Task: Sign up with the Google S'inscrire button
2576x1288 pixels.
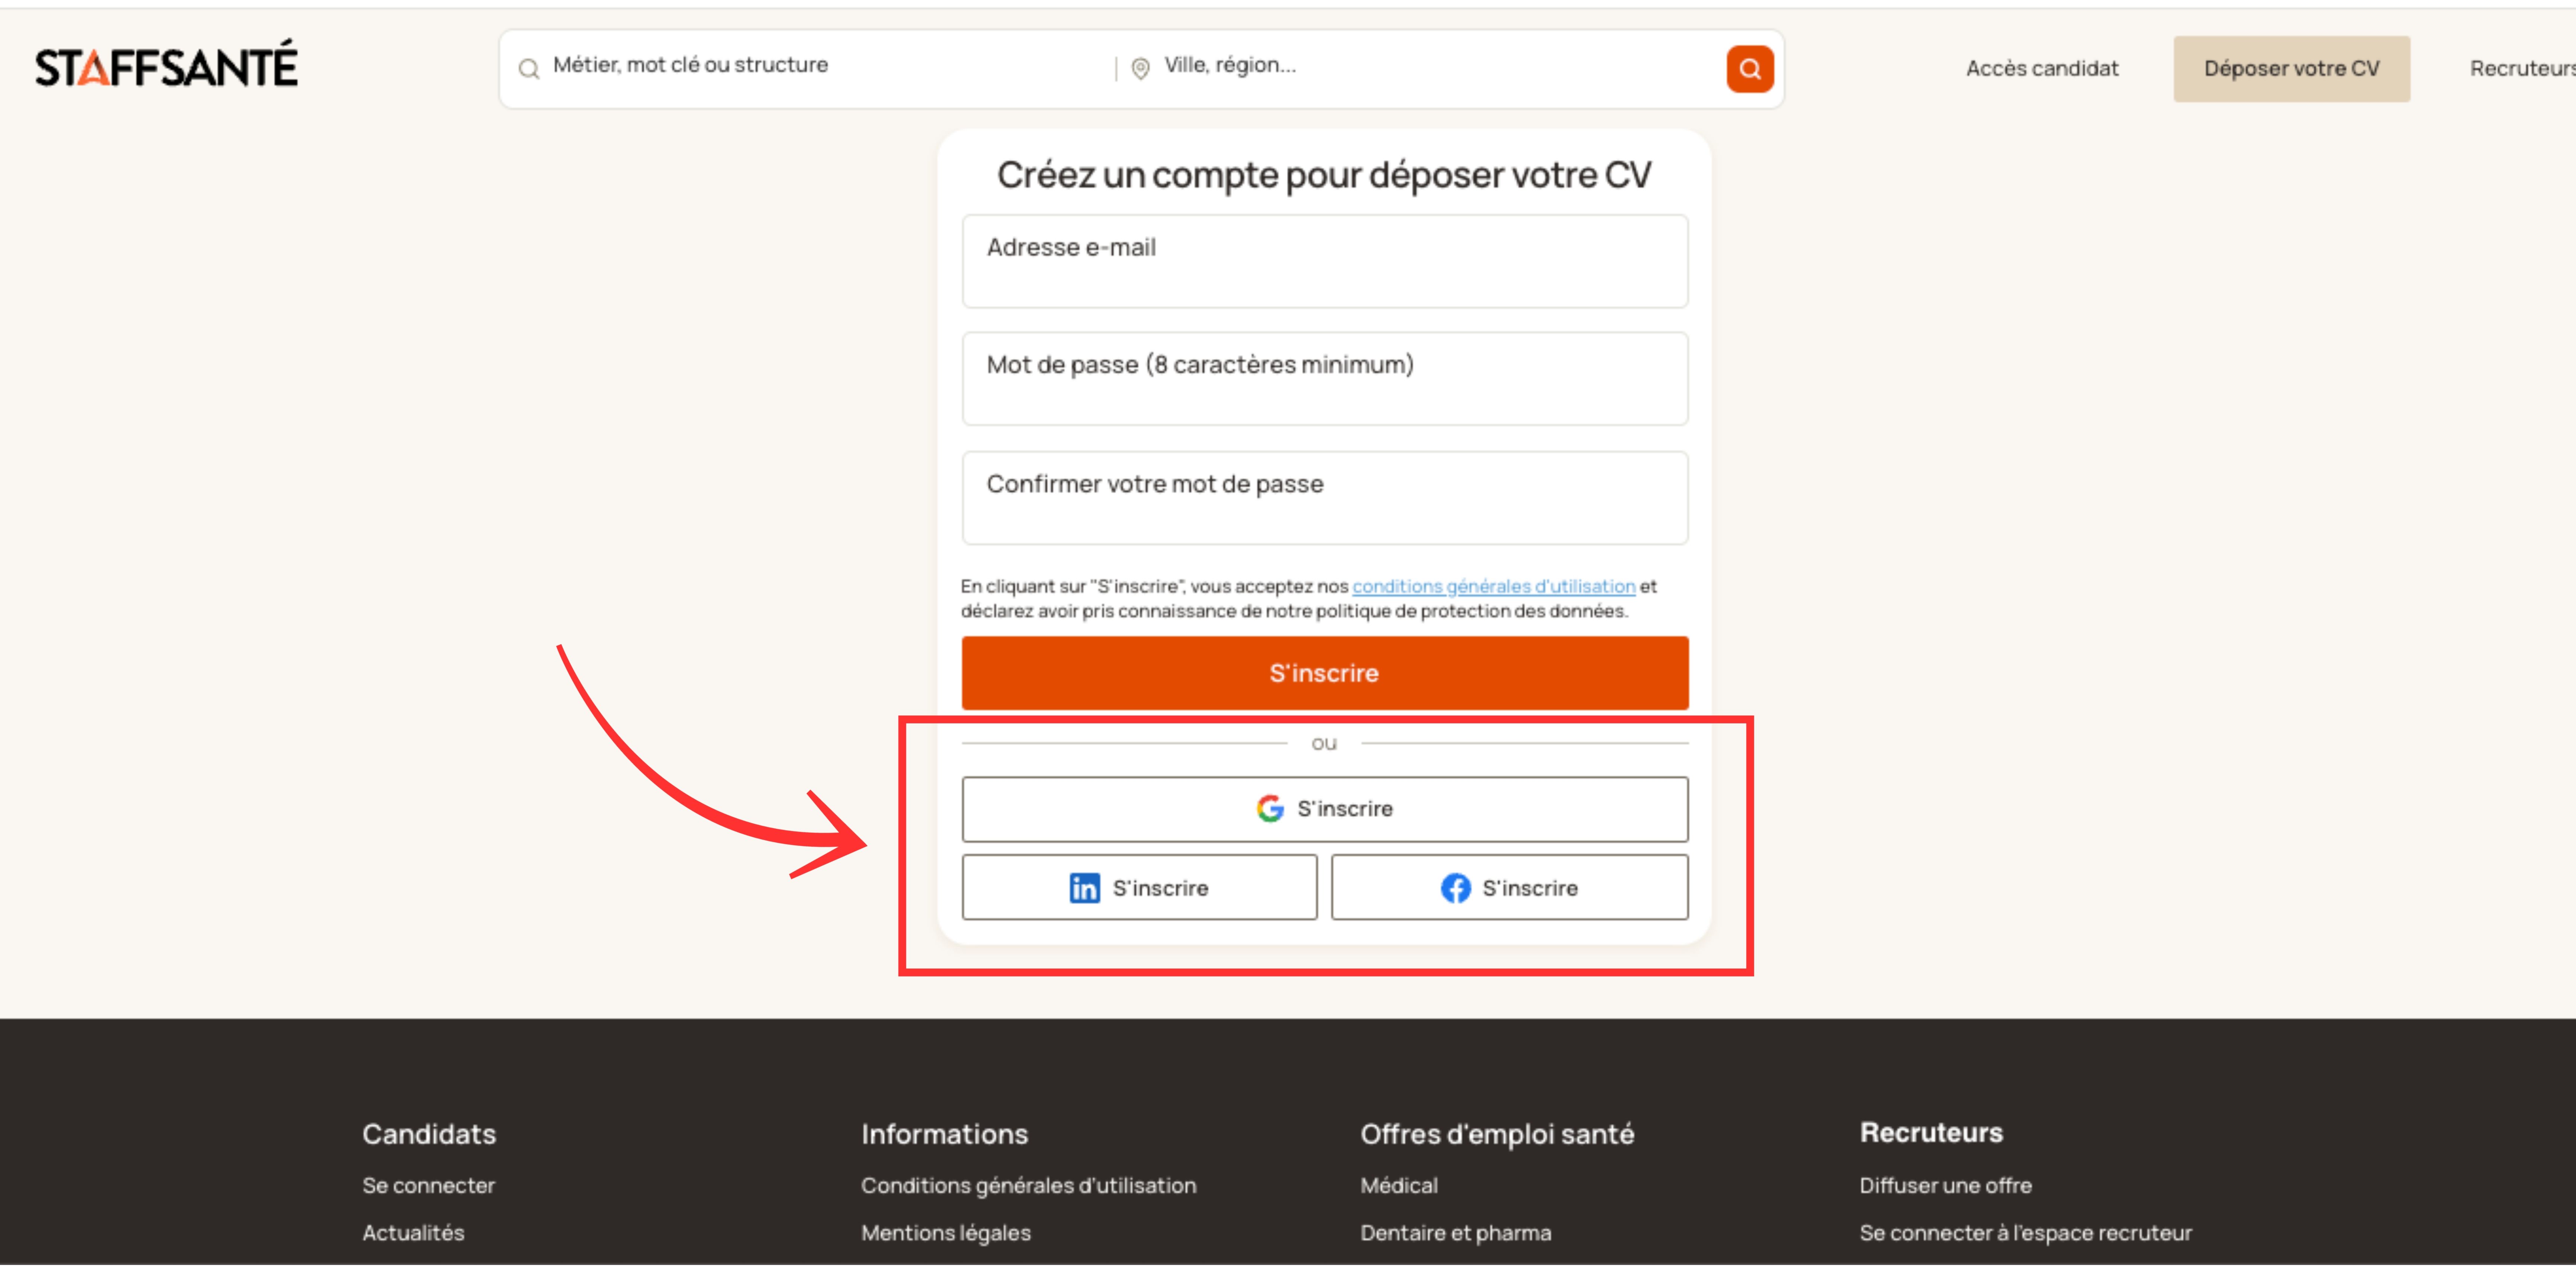Action: pos(1325,809)
